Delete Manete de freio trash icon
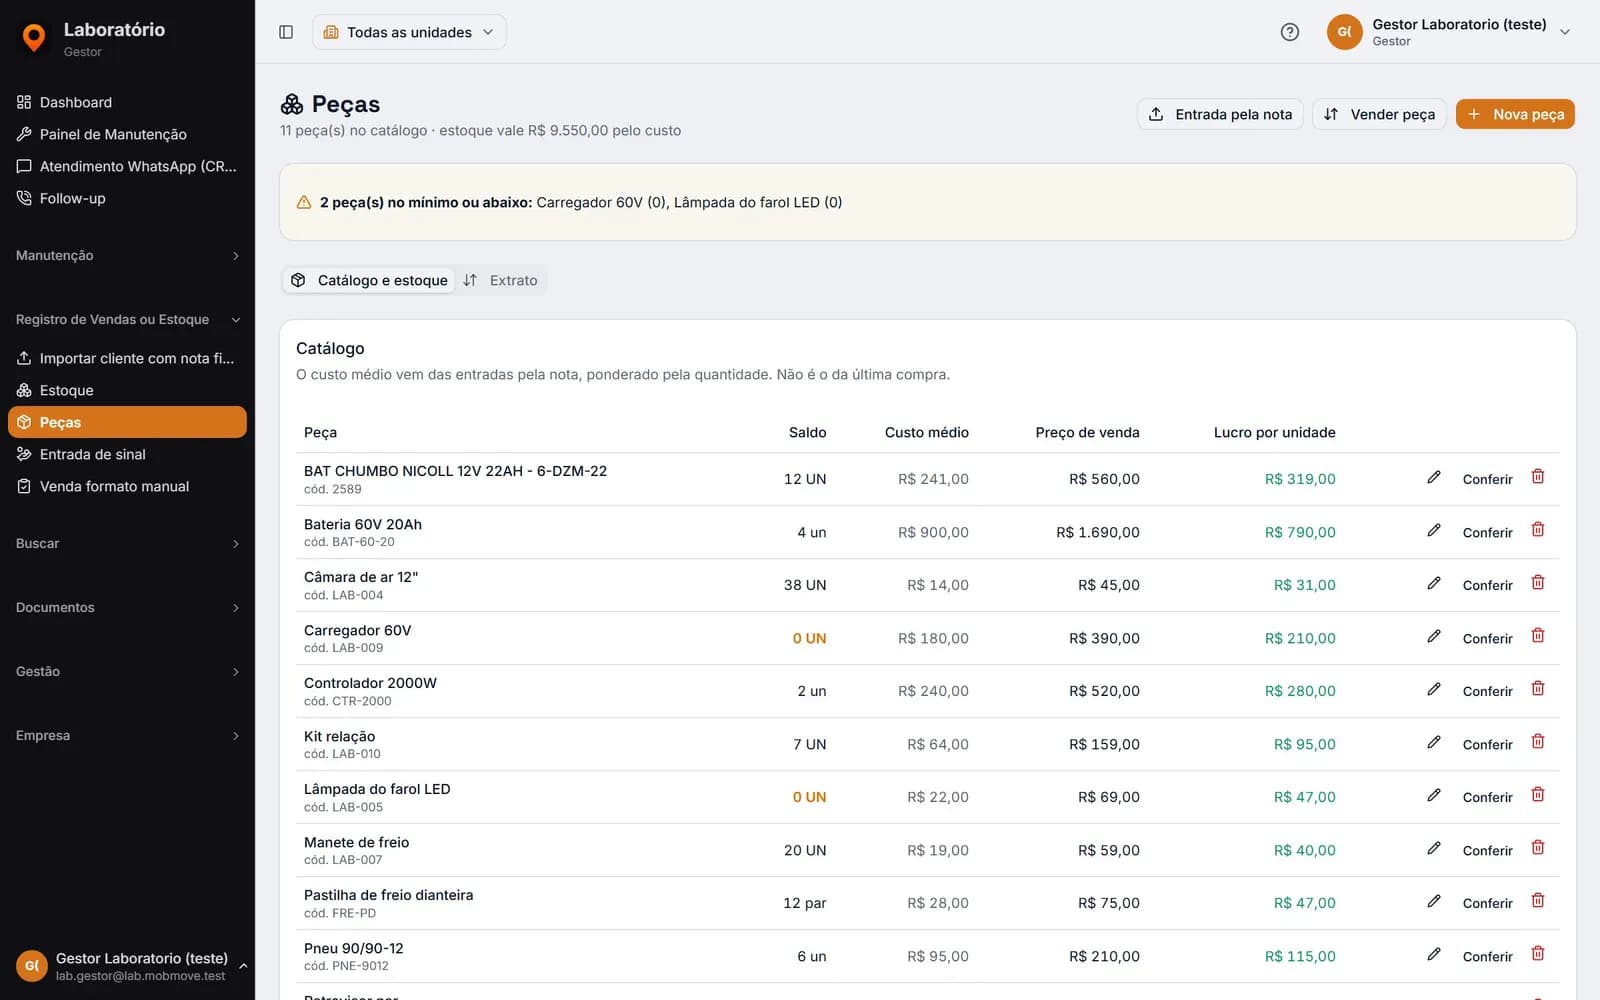Screen dimensions: 1600x1000 1538,848
